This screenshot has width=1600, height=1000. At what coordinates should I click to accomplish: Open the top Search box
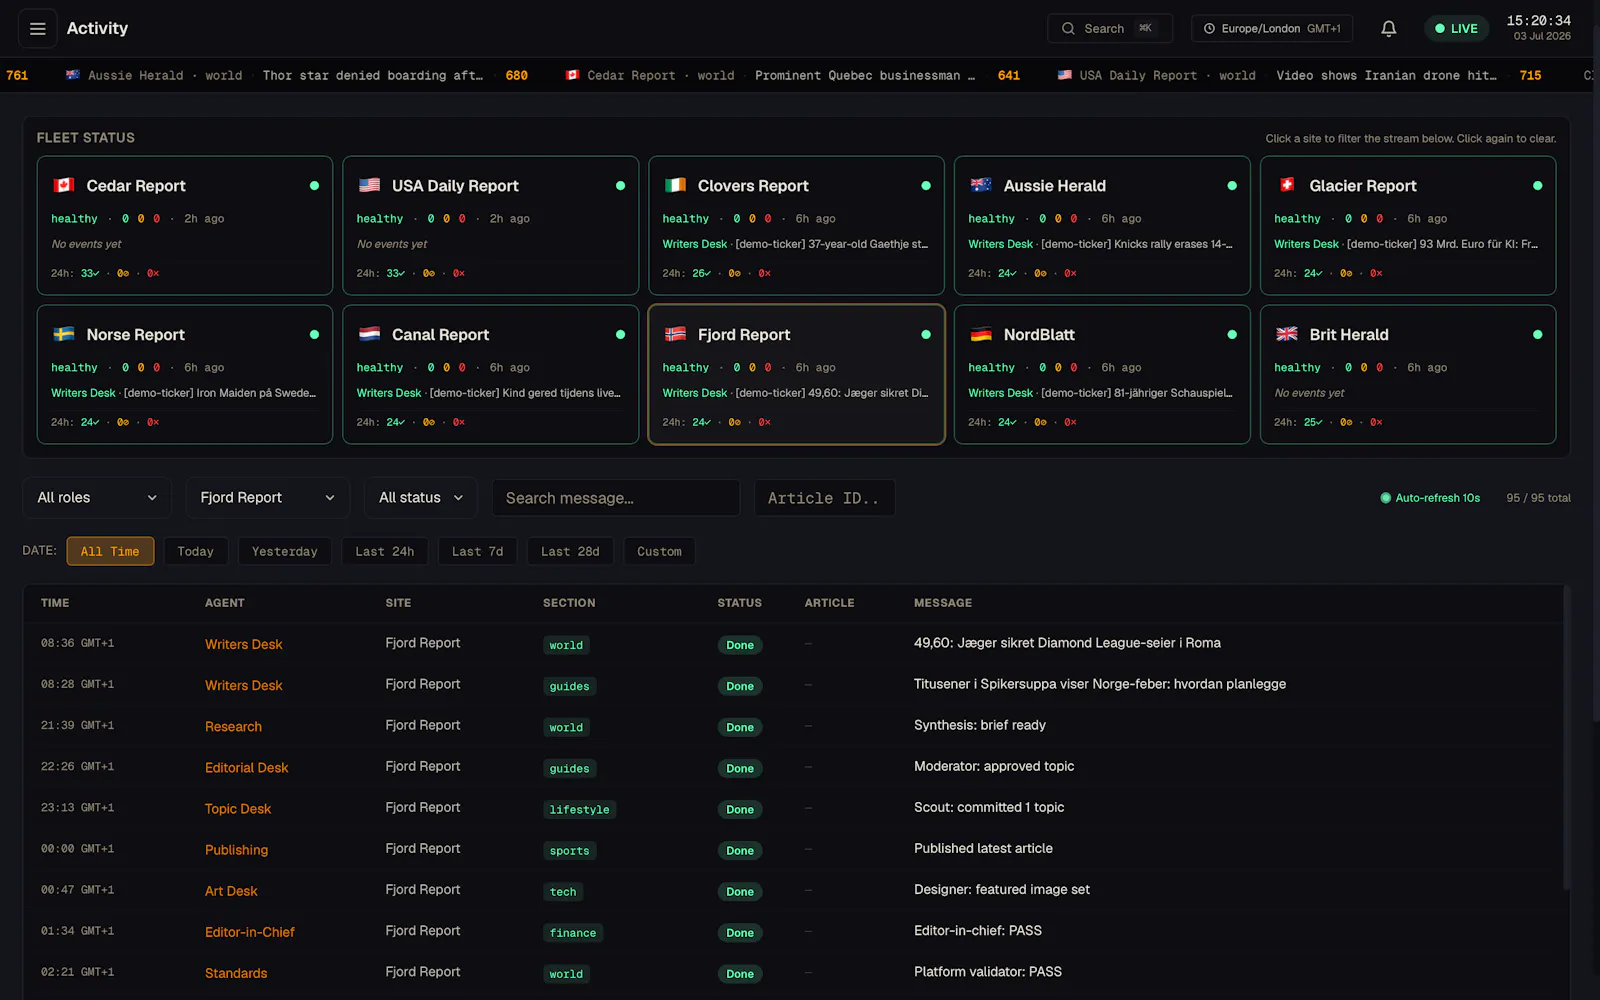[1109, 29]
